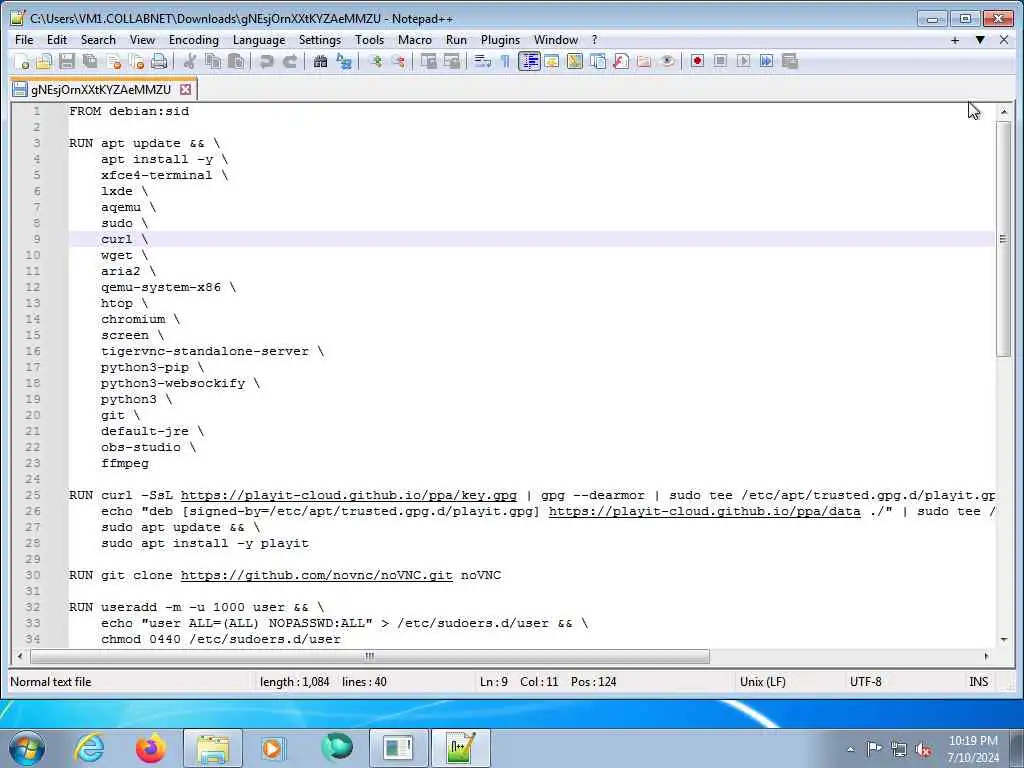Open the Language menu

point(259,40)
